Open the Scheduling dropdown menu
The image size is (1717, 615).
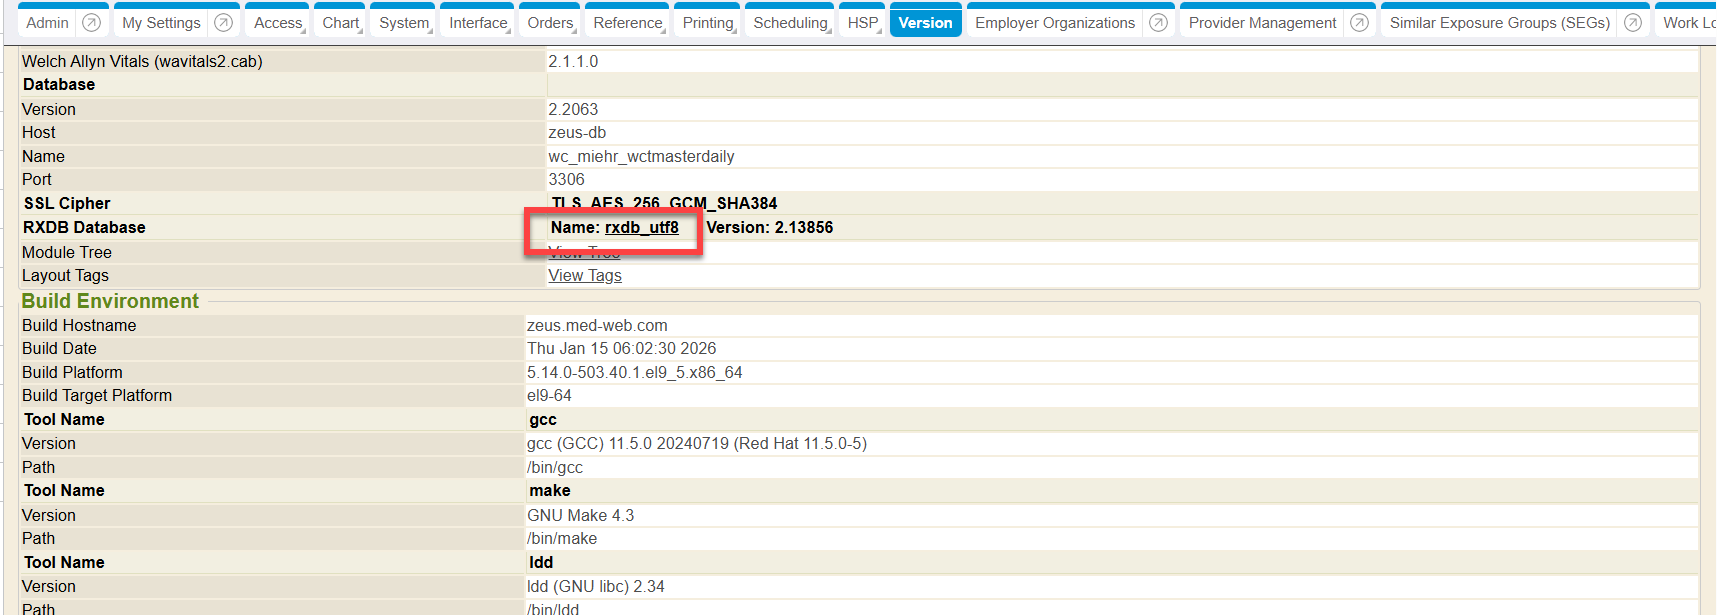[x=791, y=23]
